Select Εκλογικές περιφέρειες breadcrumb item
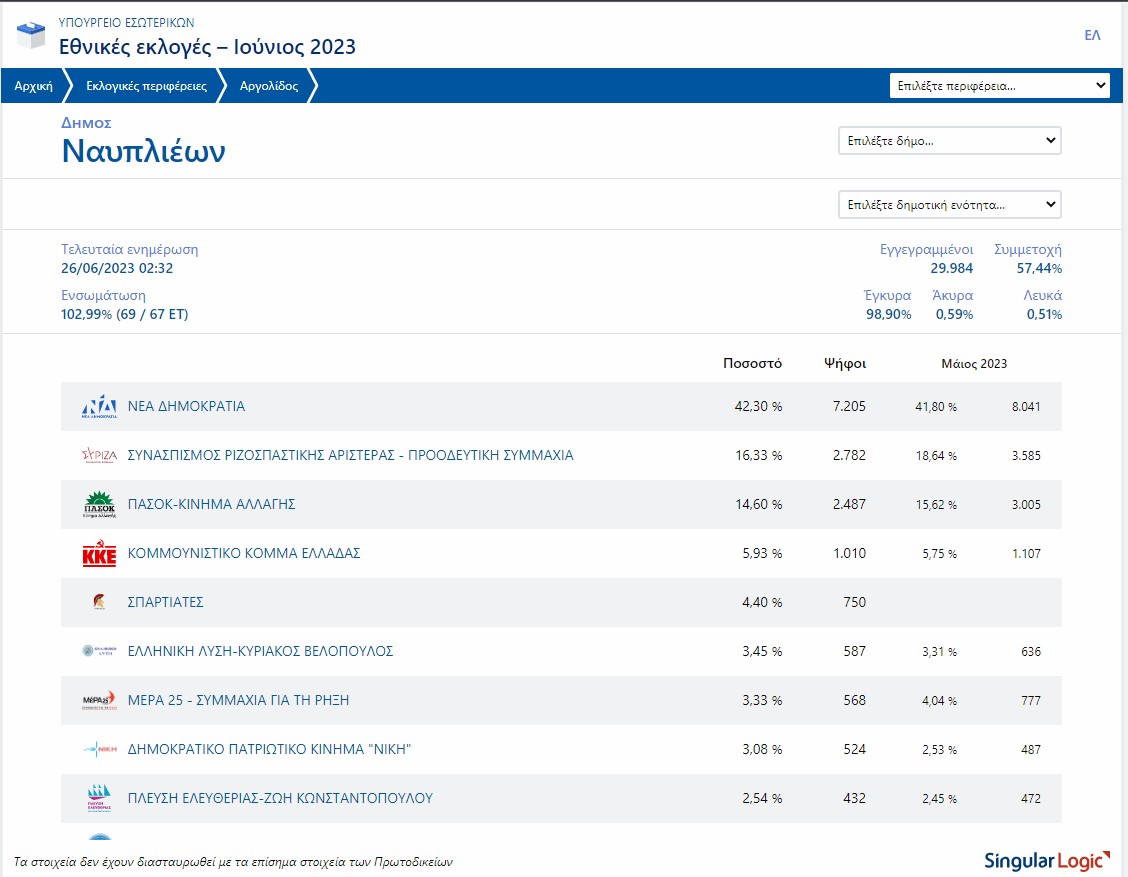This screenshot has height=877, width=1128. [x=146, y=86]
